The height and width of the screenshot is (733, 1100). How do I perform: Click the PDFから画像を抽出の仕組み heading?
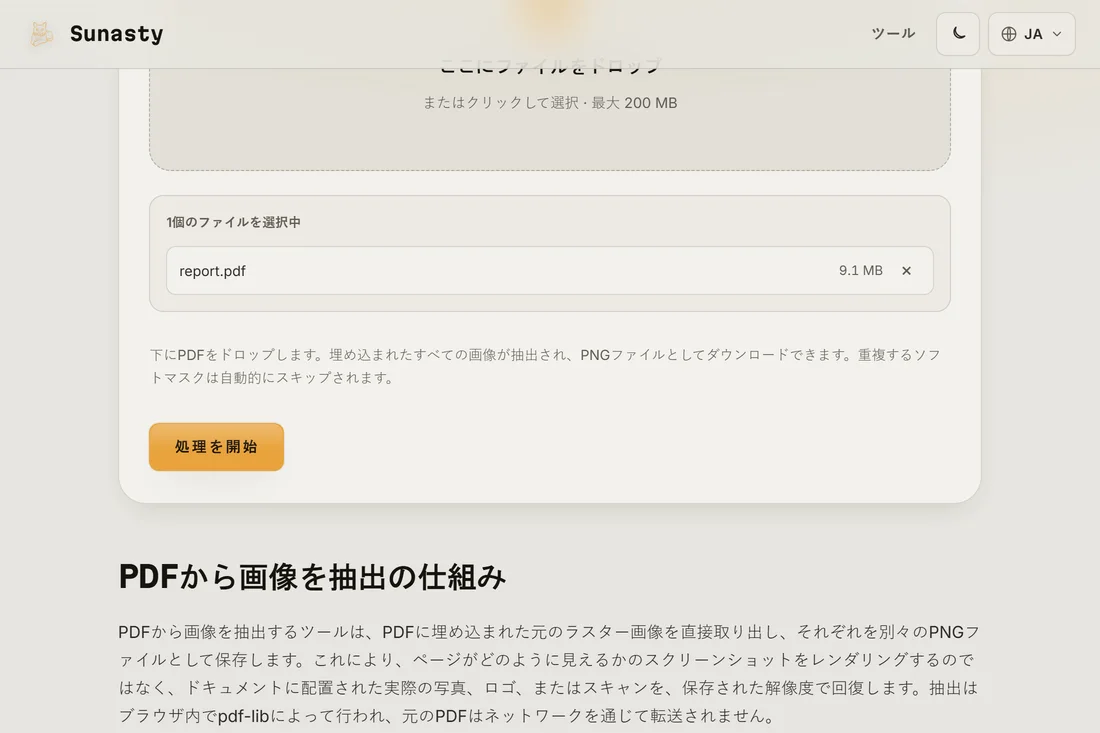click(312, 577)
